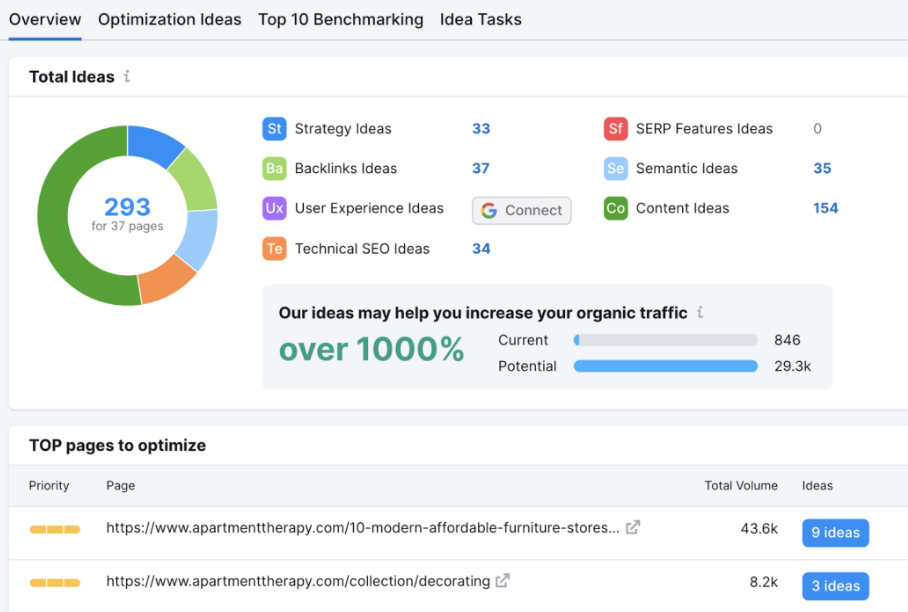Click the Strategy Ideas 'St' icon
This screenshot has height=612, width=908.
point(274,129)
